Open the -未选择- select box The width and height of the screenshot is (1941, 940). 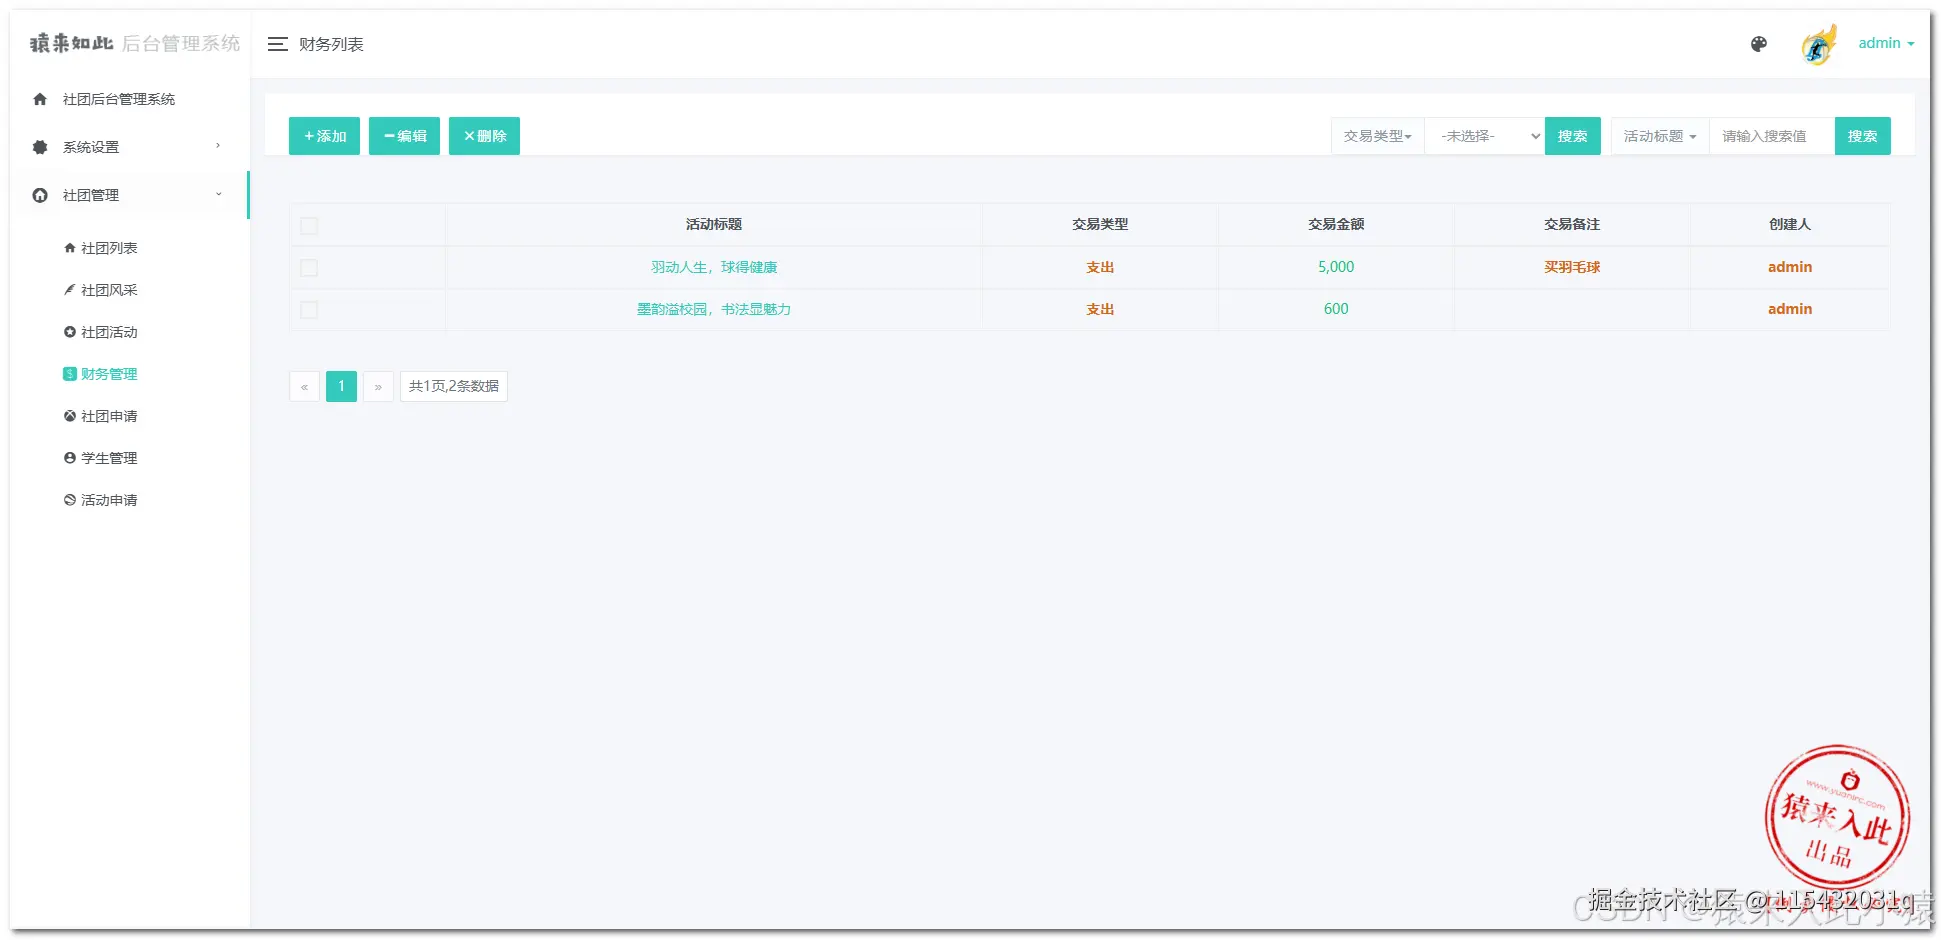(1485, 136)
